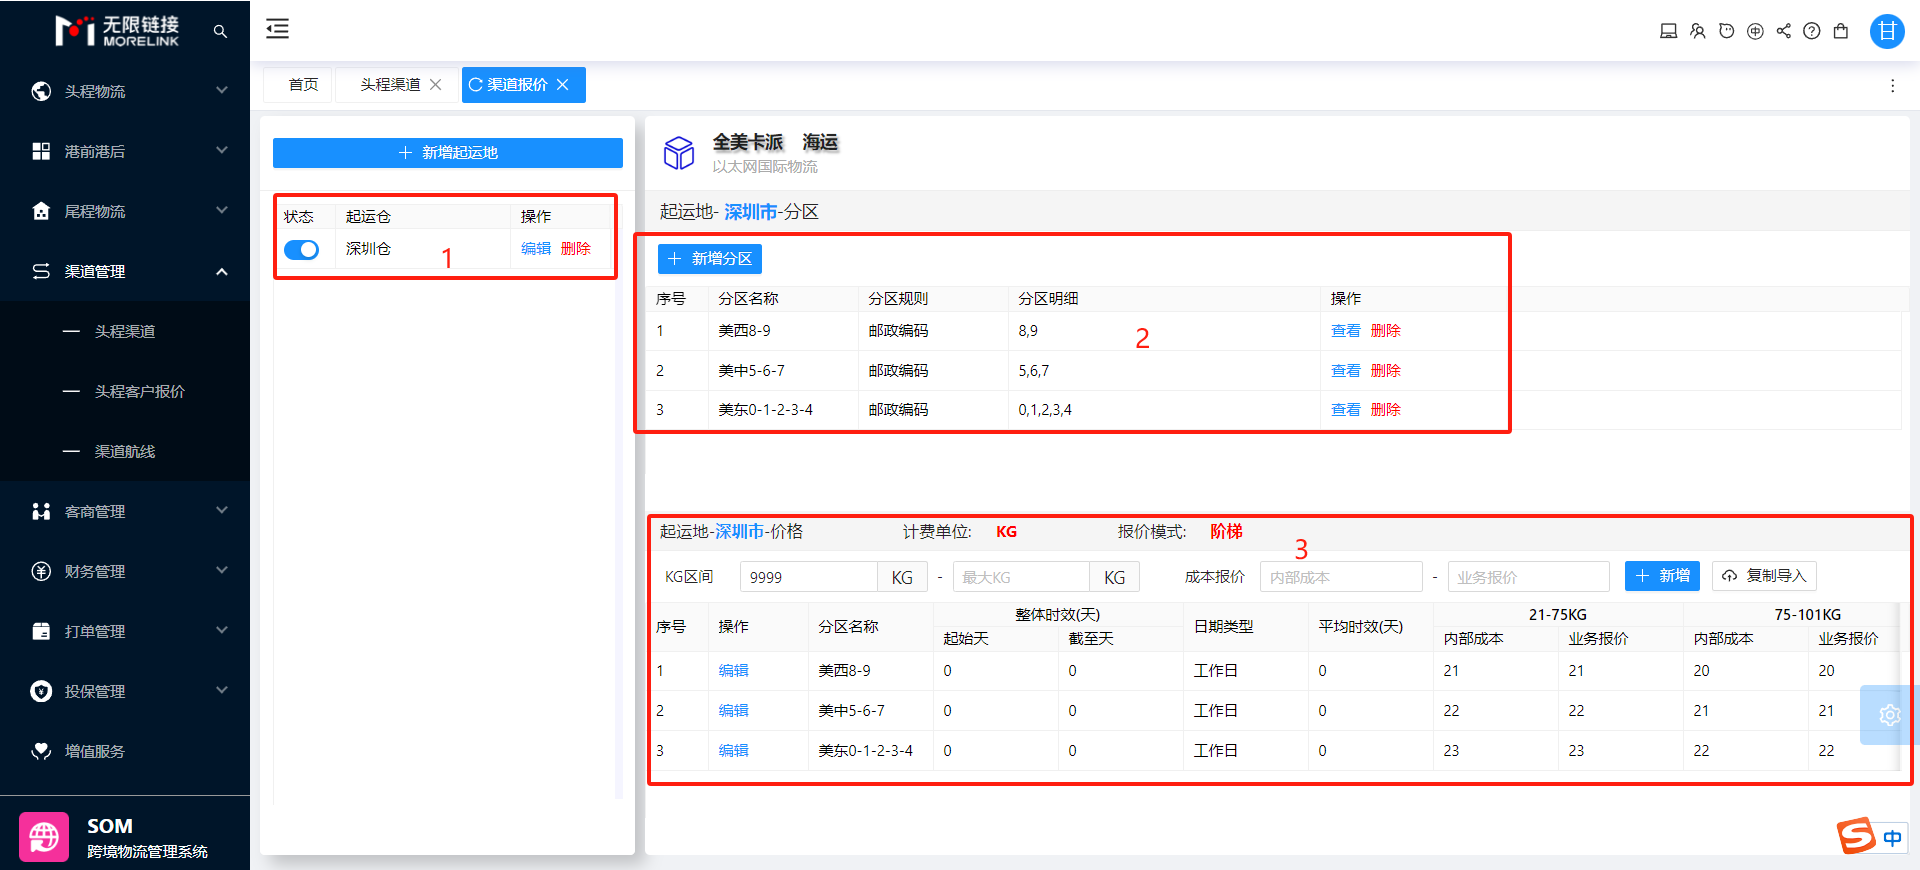Open the help question mark icon
Image resolution: width=1920 pixels, height=870 pixels.
tap(1811, 31)
